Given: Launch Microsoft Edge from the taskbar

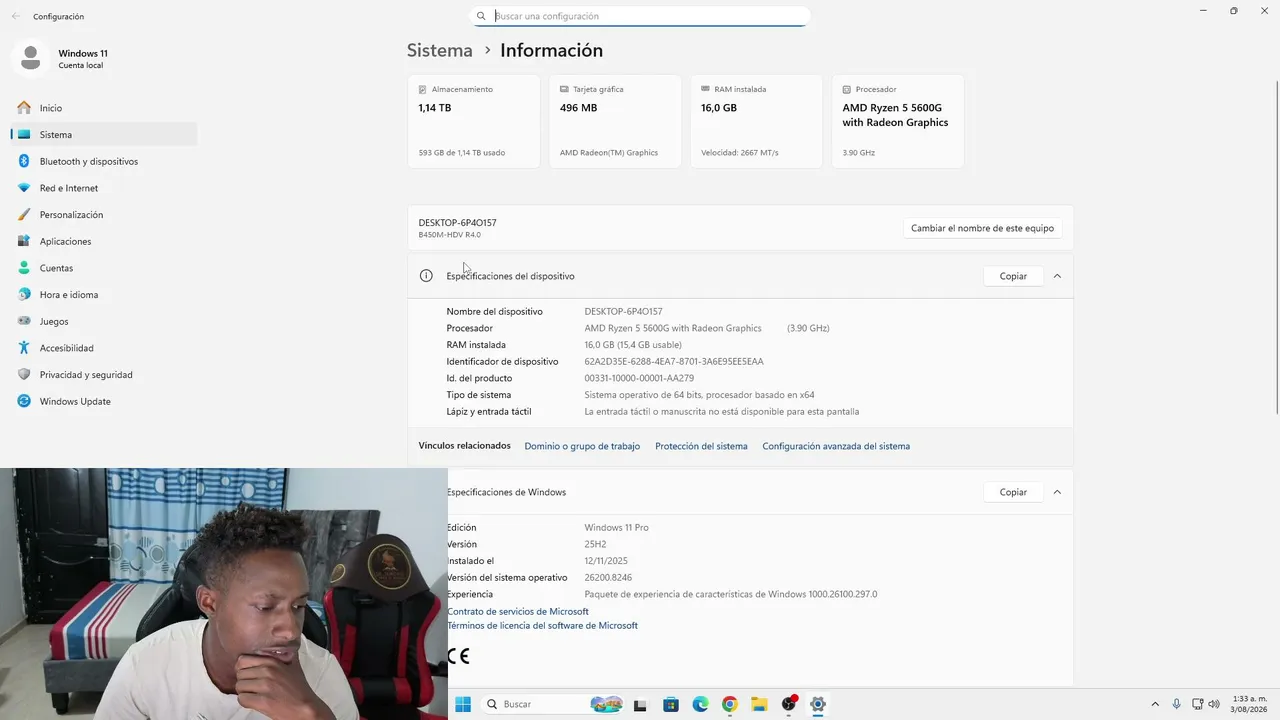Looking at the screenshot, I should click(x=700, y=704).
